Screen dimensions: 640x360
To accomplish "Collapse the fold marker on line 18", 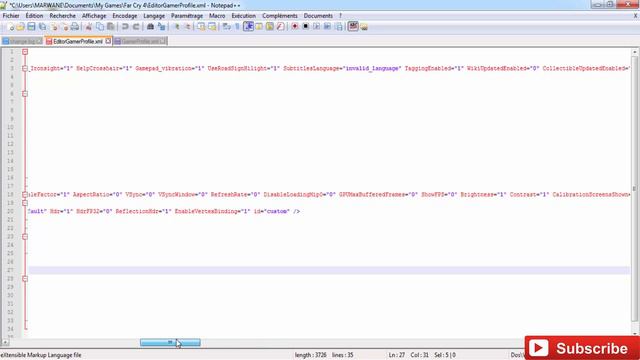I will 25,195.
